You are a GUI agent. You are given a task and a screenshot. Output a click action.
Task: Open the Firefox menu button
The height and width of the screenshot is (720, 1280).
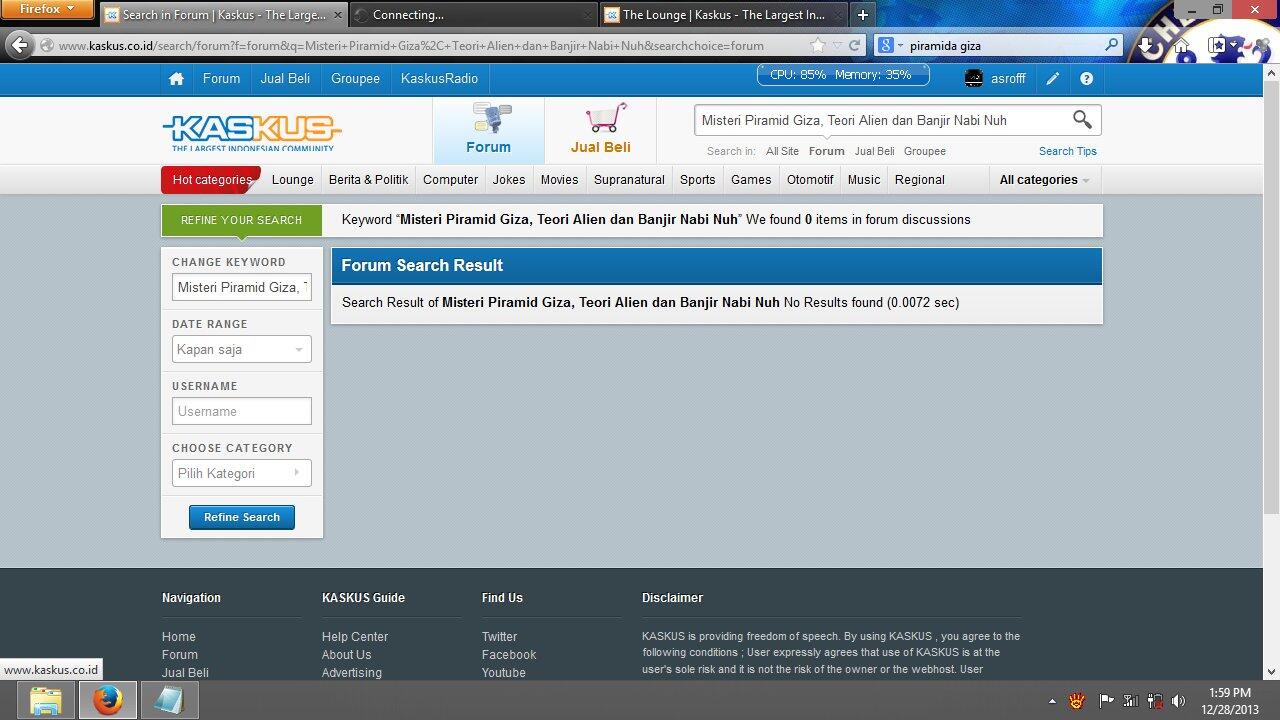pyautogui.click(x=47, y=9)
